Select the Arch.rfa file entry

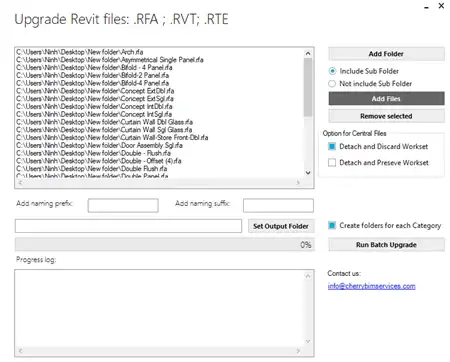click(x=80, y=52)
